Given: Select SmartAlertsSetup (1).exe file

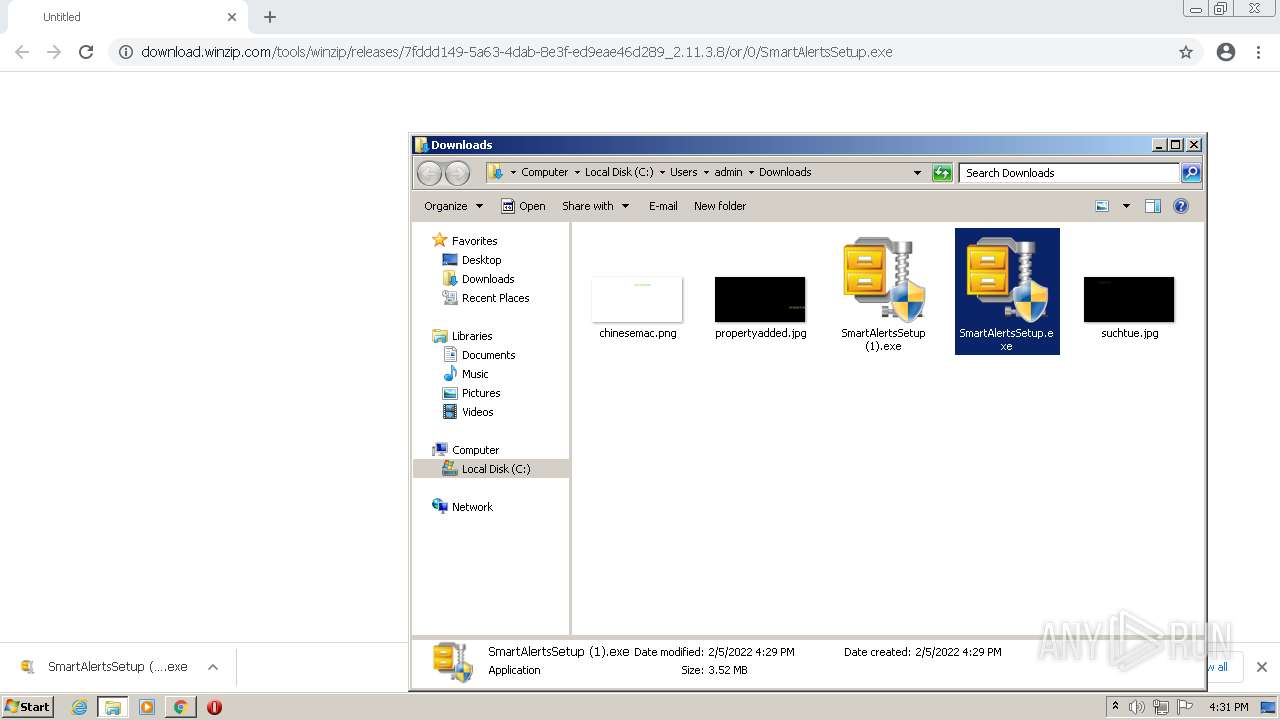Looking at the screenshot, I should click(883, 293).
